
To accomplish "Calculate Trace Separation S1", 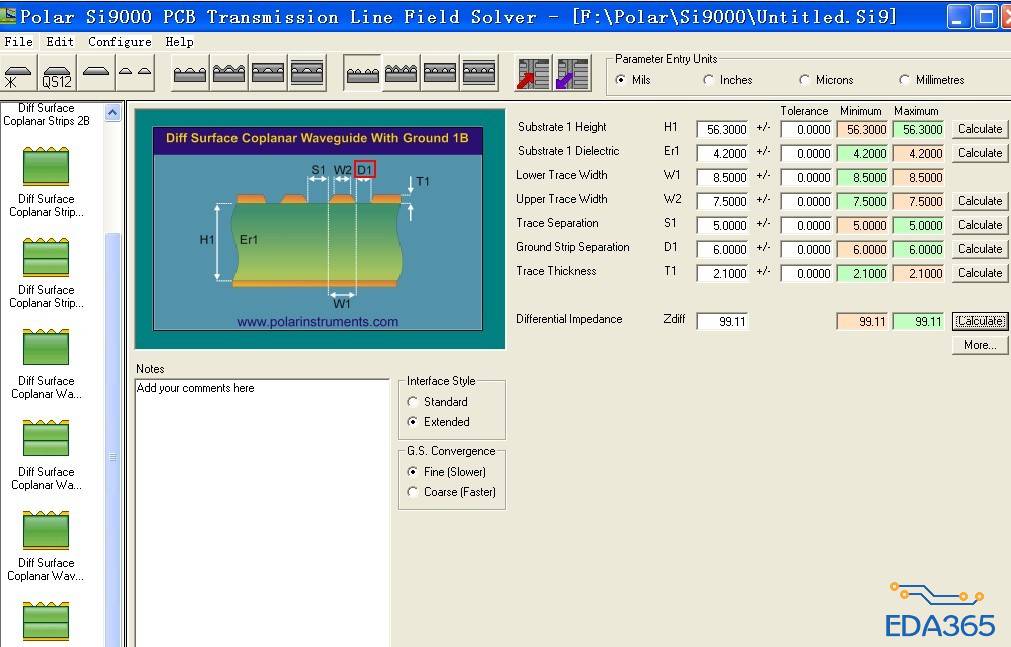I will click(980, 225).
